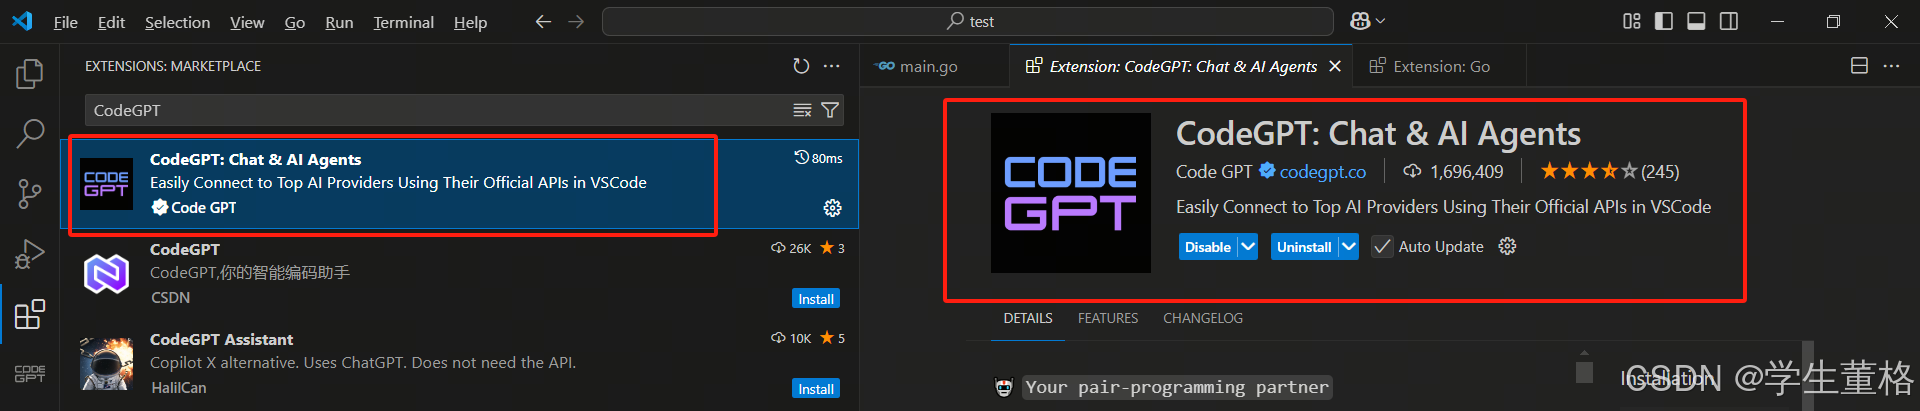Open the Search view in activity bar
This screenshot has width=1920, height=411.
pyautogui.click(x=30, y=133)
